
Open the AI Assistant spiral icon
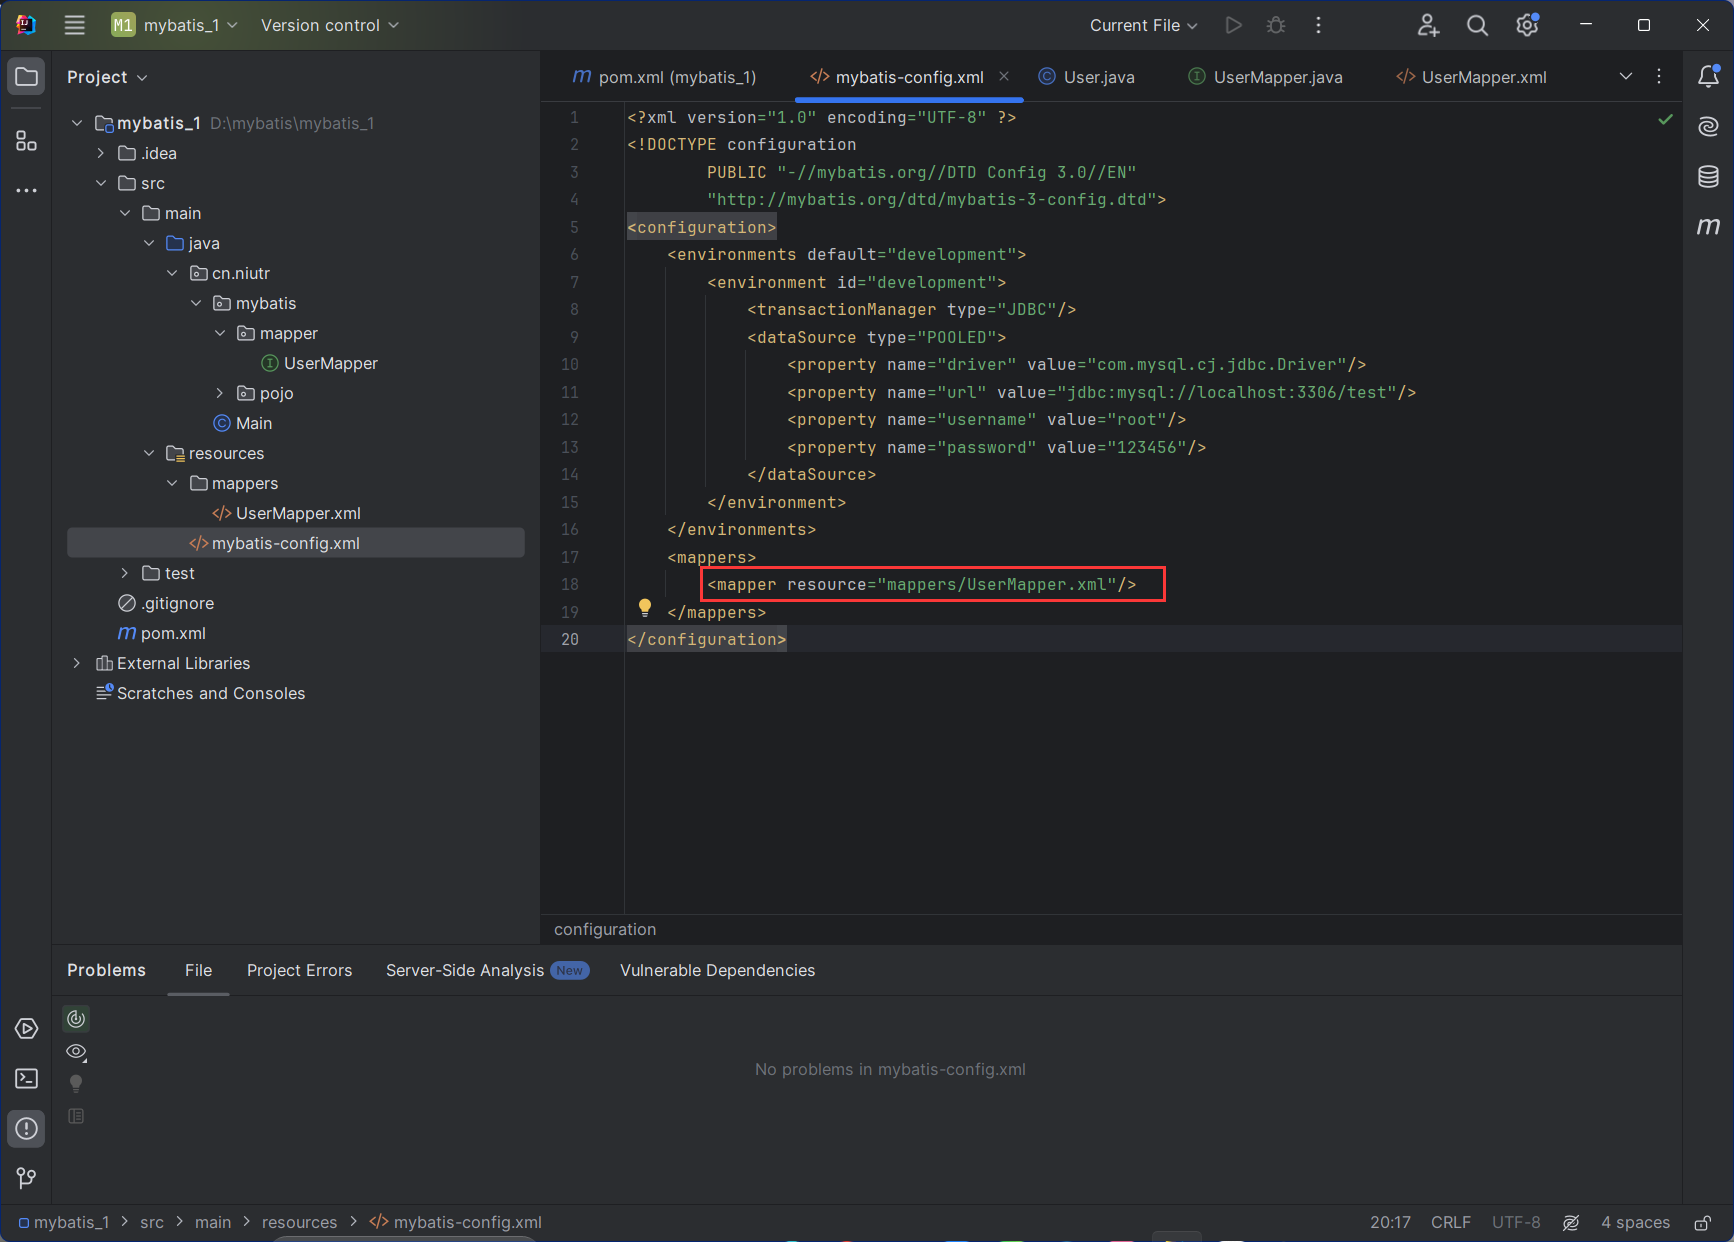(x=1708, y=126)
